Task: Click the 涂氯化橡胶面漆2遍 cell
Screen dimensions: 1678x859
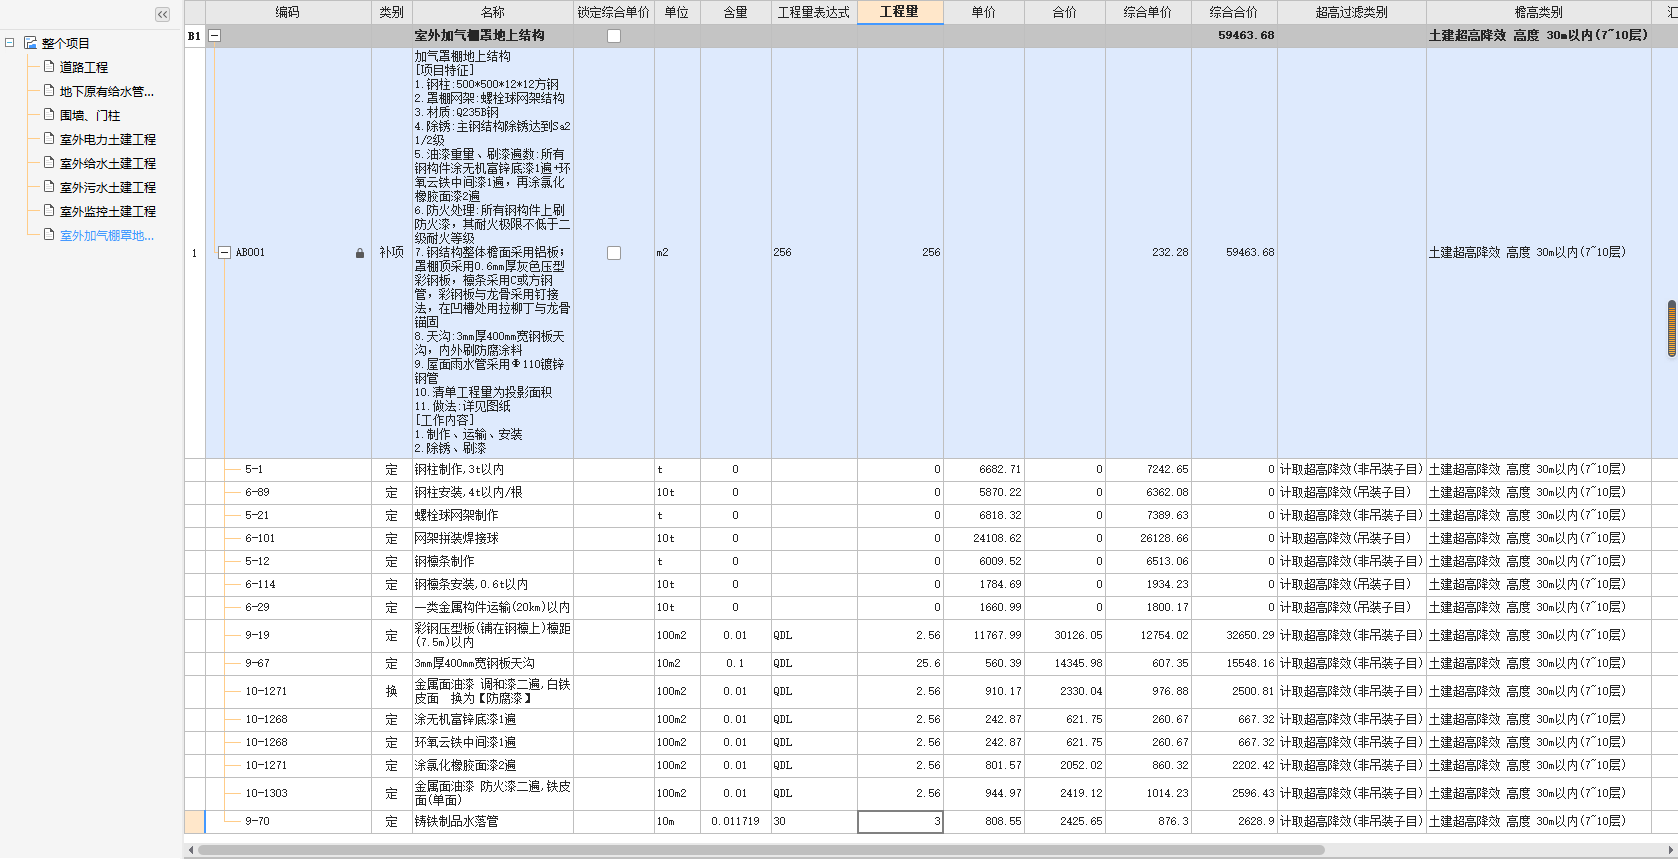Action: coord(493,765)
